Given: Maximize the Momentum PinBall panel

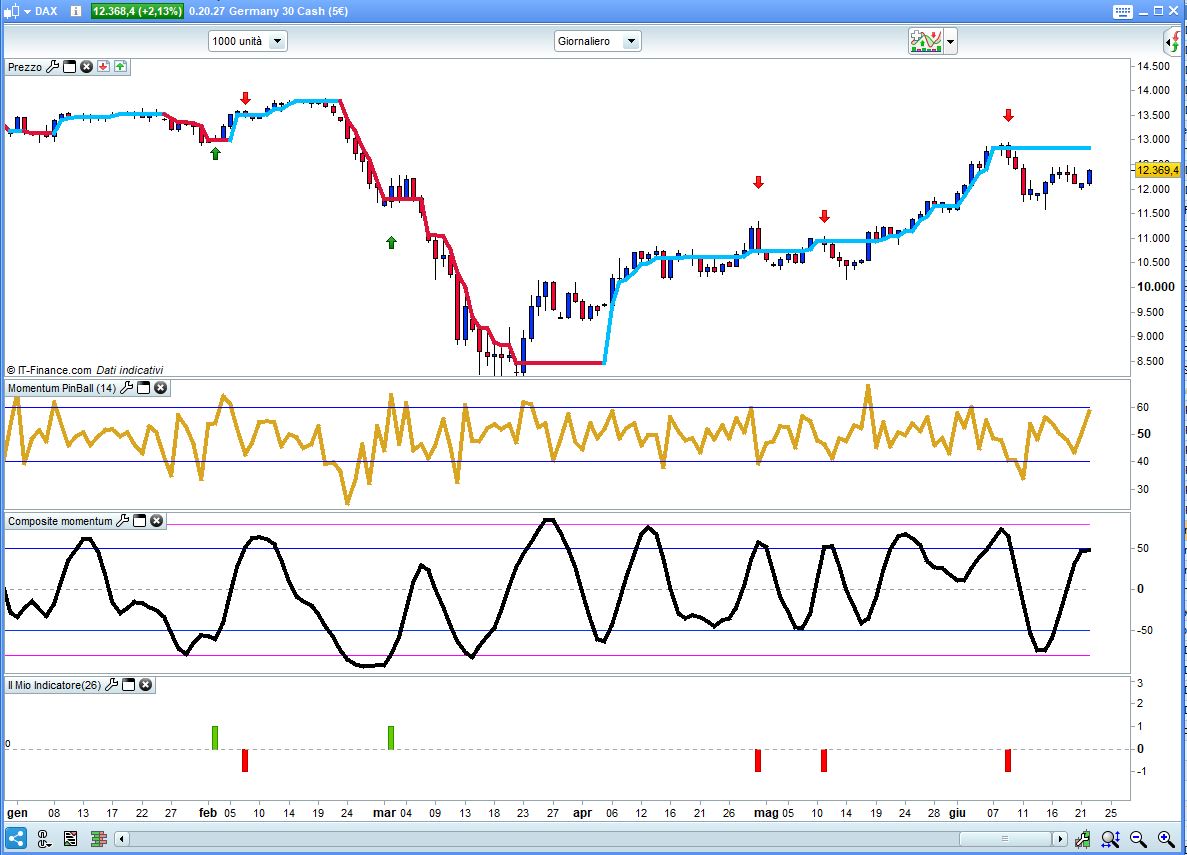Looking at the screenshot, I should [144, 388].
